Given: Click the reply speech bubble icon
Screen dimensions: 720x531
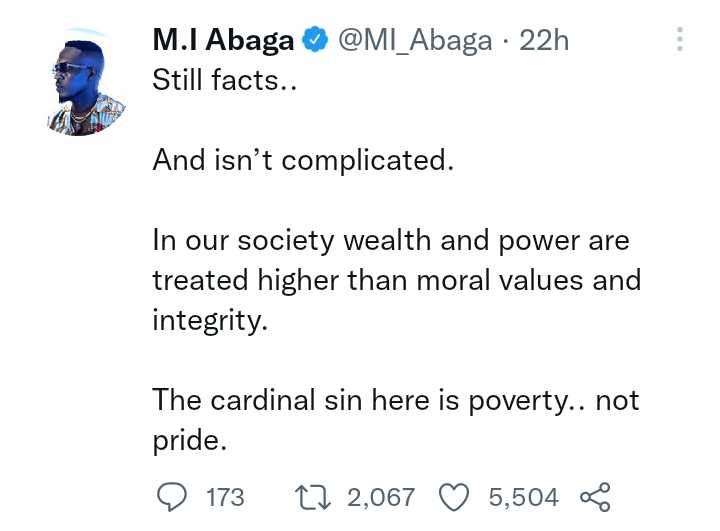Looking at the screenshot, I should coord(172,497).
